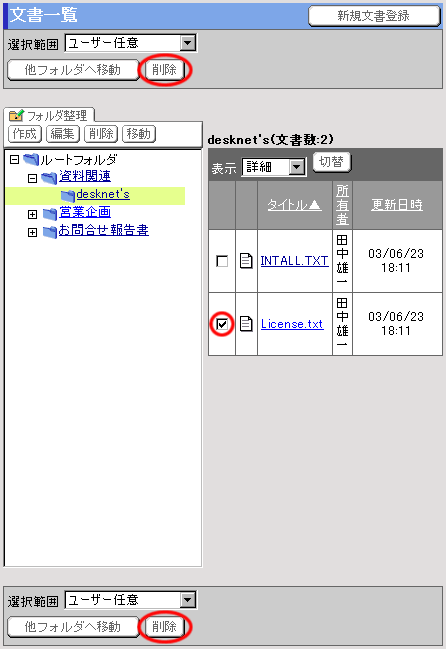Open the License.txt document link
Image resolution: width=446 pixels, height=649 pixels.
click(x=292, y=324)
